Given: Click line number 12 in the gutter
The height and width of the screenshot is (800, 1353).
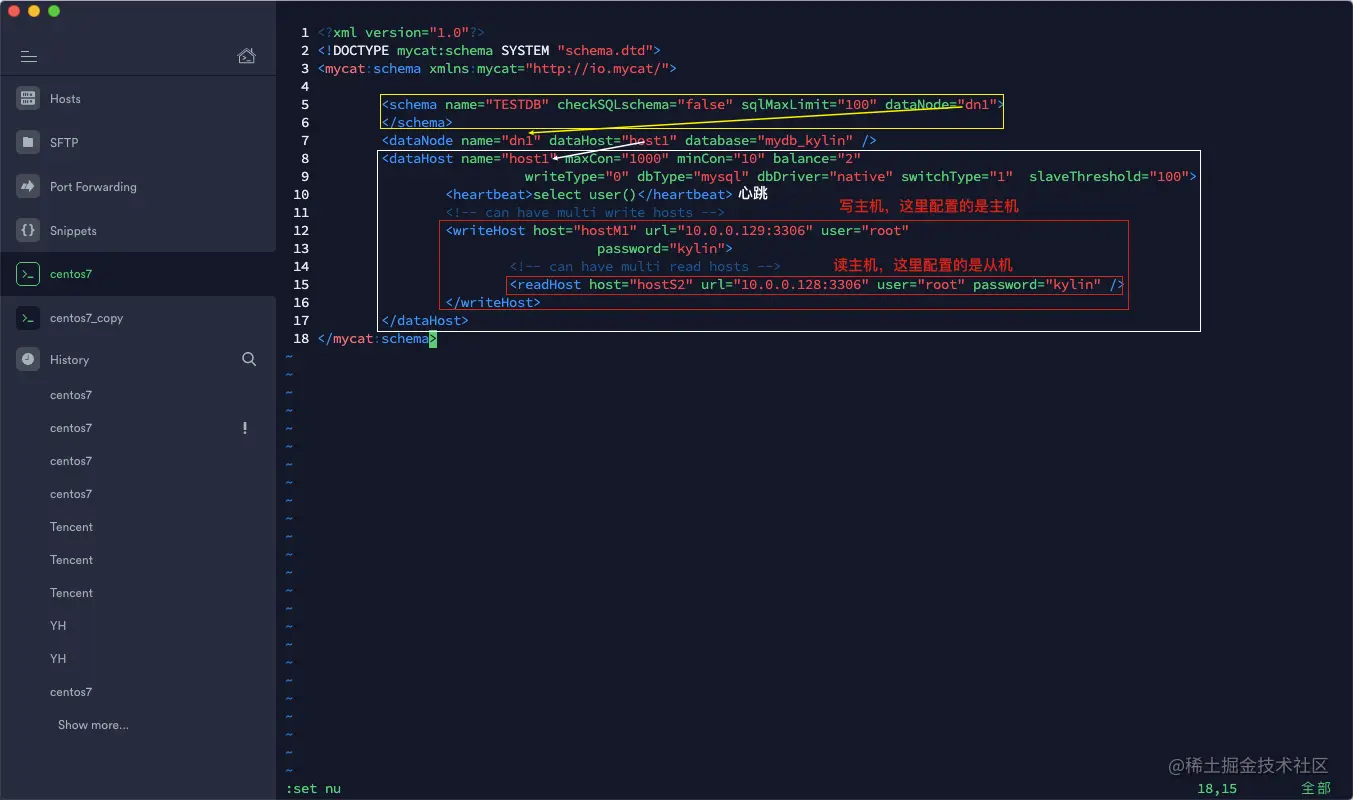Looking at the screenshot, I should (x=301, y=231).
